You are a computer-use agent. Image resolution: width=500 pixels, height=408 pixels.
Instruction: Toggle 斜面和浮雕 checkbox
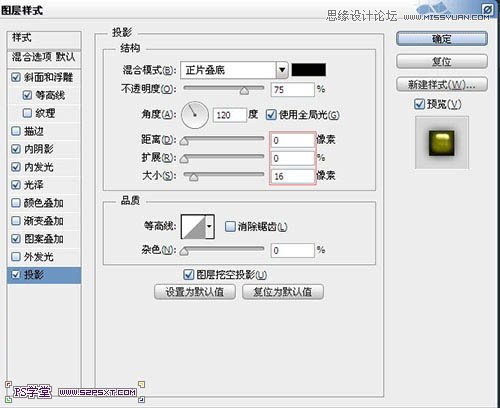click(x=16, y=77)
